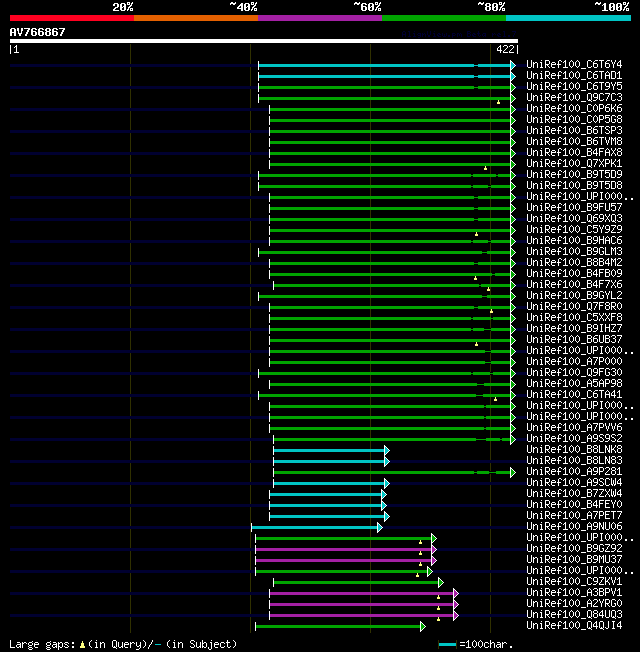Choose the UniRef100_A9S9S2 label
640x652 pixels.
574,439
